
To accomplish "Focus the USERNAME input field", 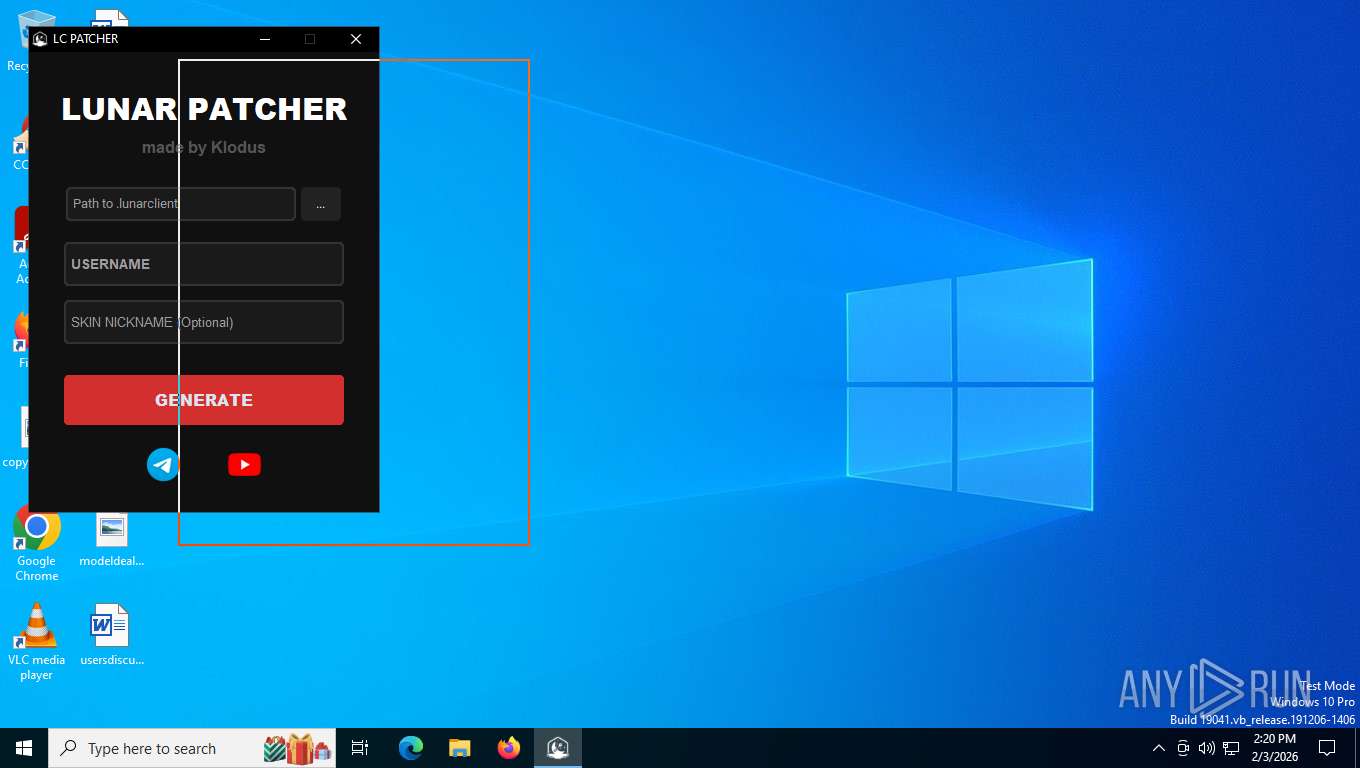I will click(204, 264).
